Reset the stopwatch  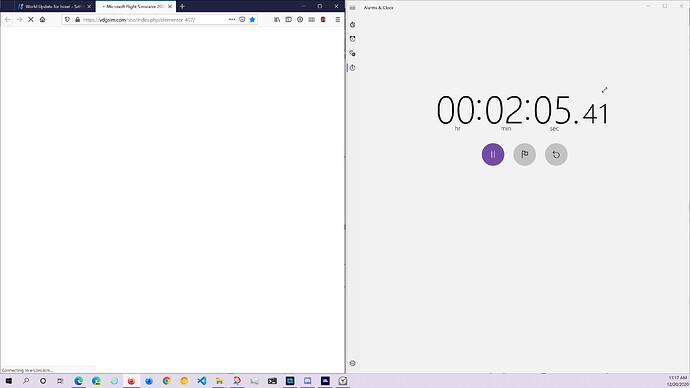pos(556,154)
